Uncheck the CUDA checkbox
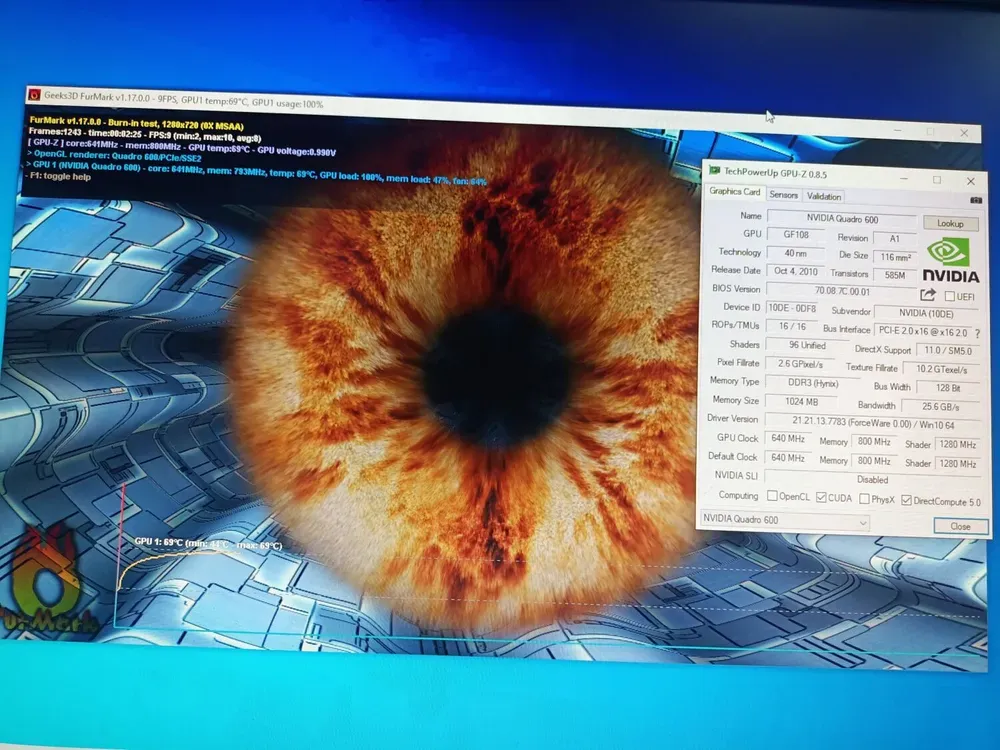Screen dimensions: 1000x750 (x=821, y=497)
